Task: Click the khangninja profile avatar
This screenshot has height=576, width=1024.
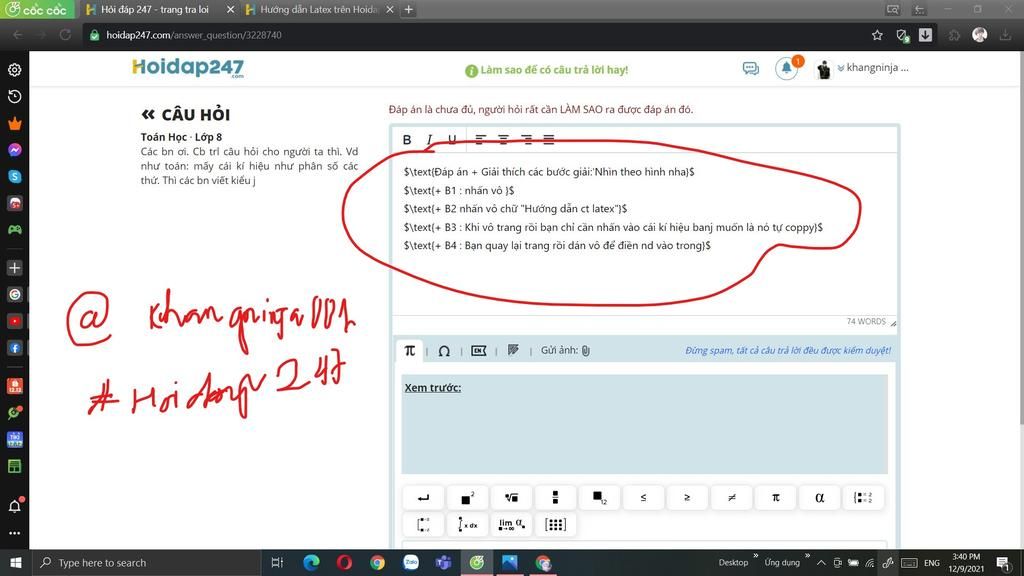Action: tap(824, 69)
